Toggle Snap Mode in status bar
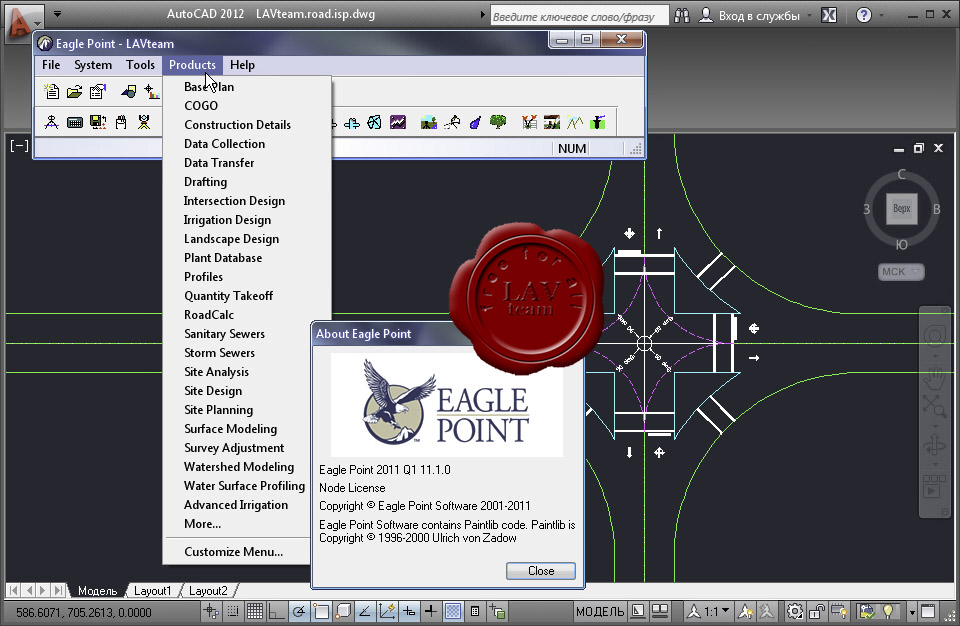The height and width of the screenshot is (626, 960). point(233,611)
